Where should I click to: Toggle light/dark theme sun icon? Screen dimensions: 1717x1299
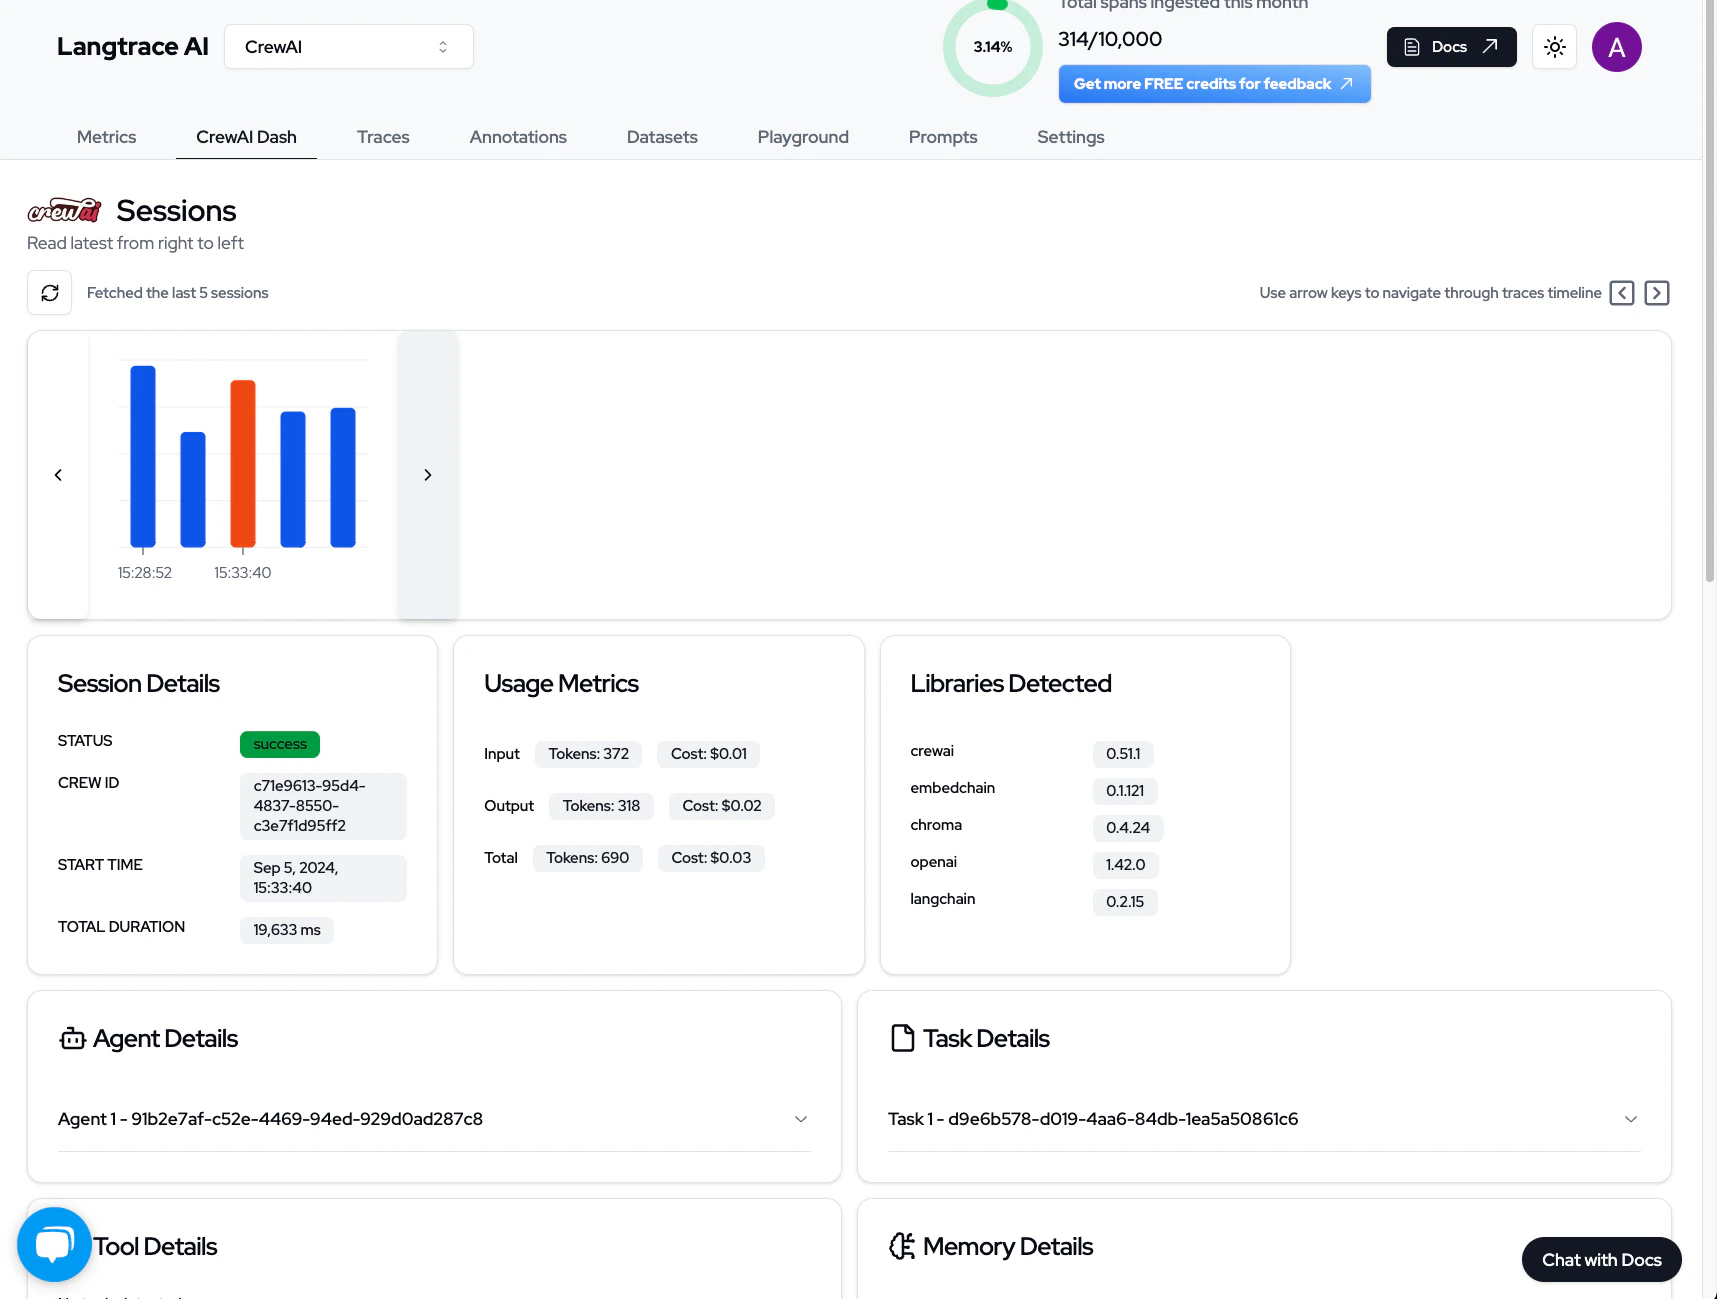[x=1554, y=47]
